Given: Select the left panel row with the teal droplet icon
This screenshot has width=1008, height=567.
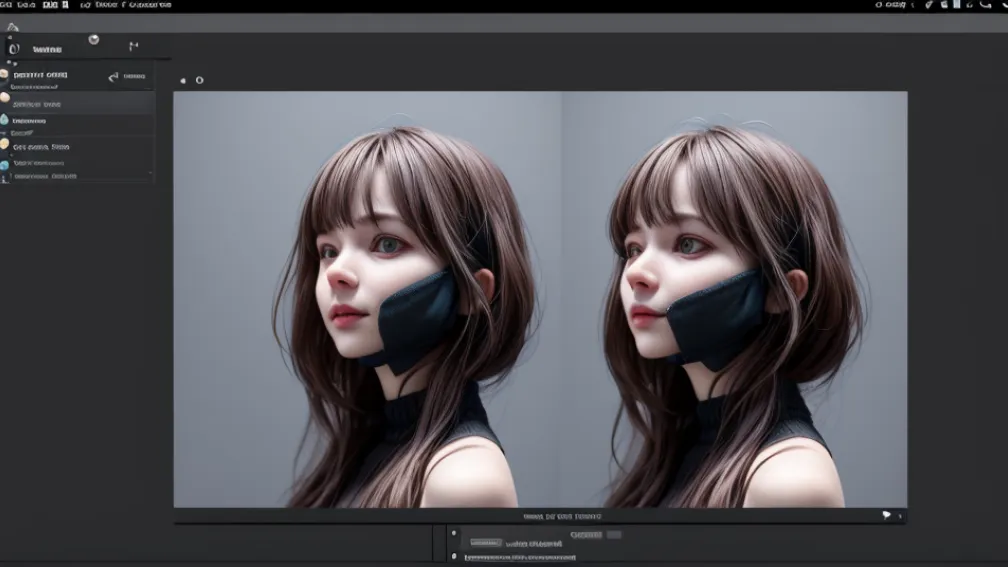Looking at the screenshot, I should [77, 125].
